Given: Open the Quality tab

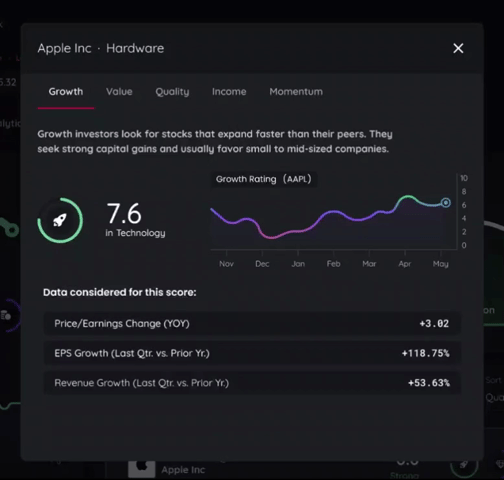Looking at the screenshot, I should (172, 92).
